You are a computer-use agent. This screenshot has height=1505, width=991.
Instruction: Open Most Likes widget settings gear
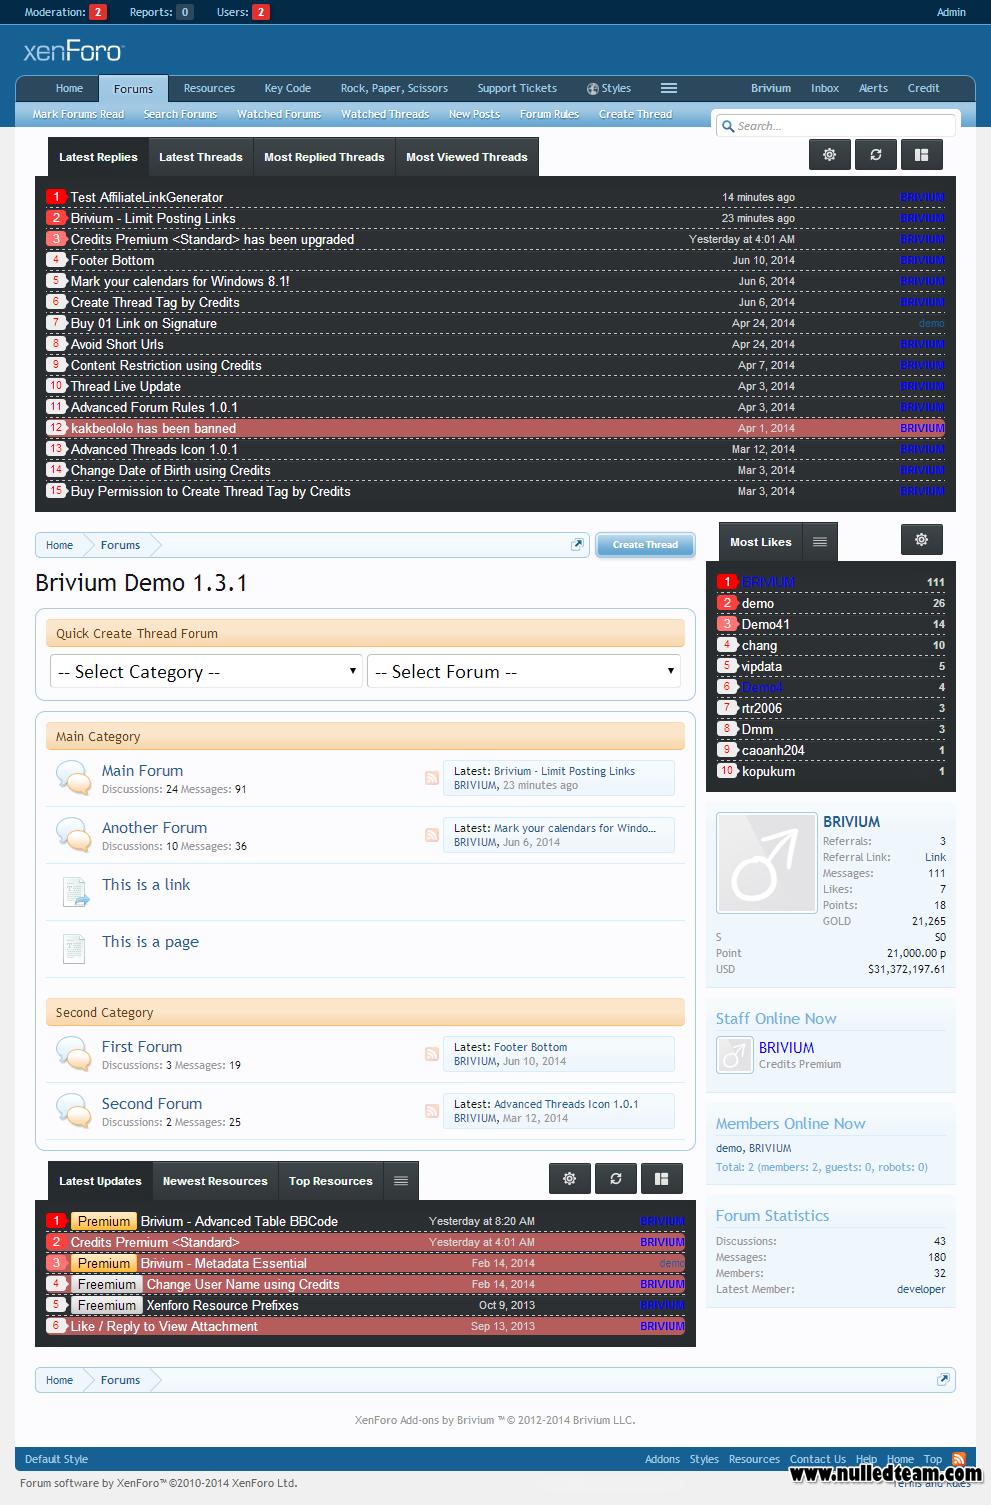pos(921,540)
